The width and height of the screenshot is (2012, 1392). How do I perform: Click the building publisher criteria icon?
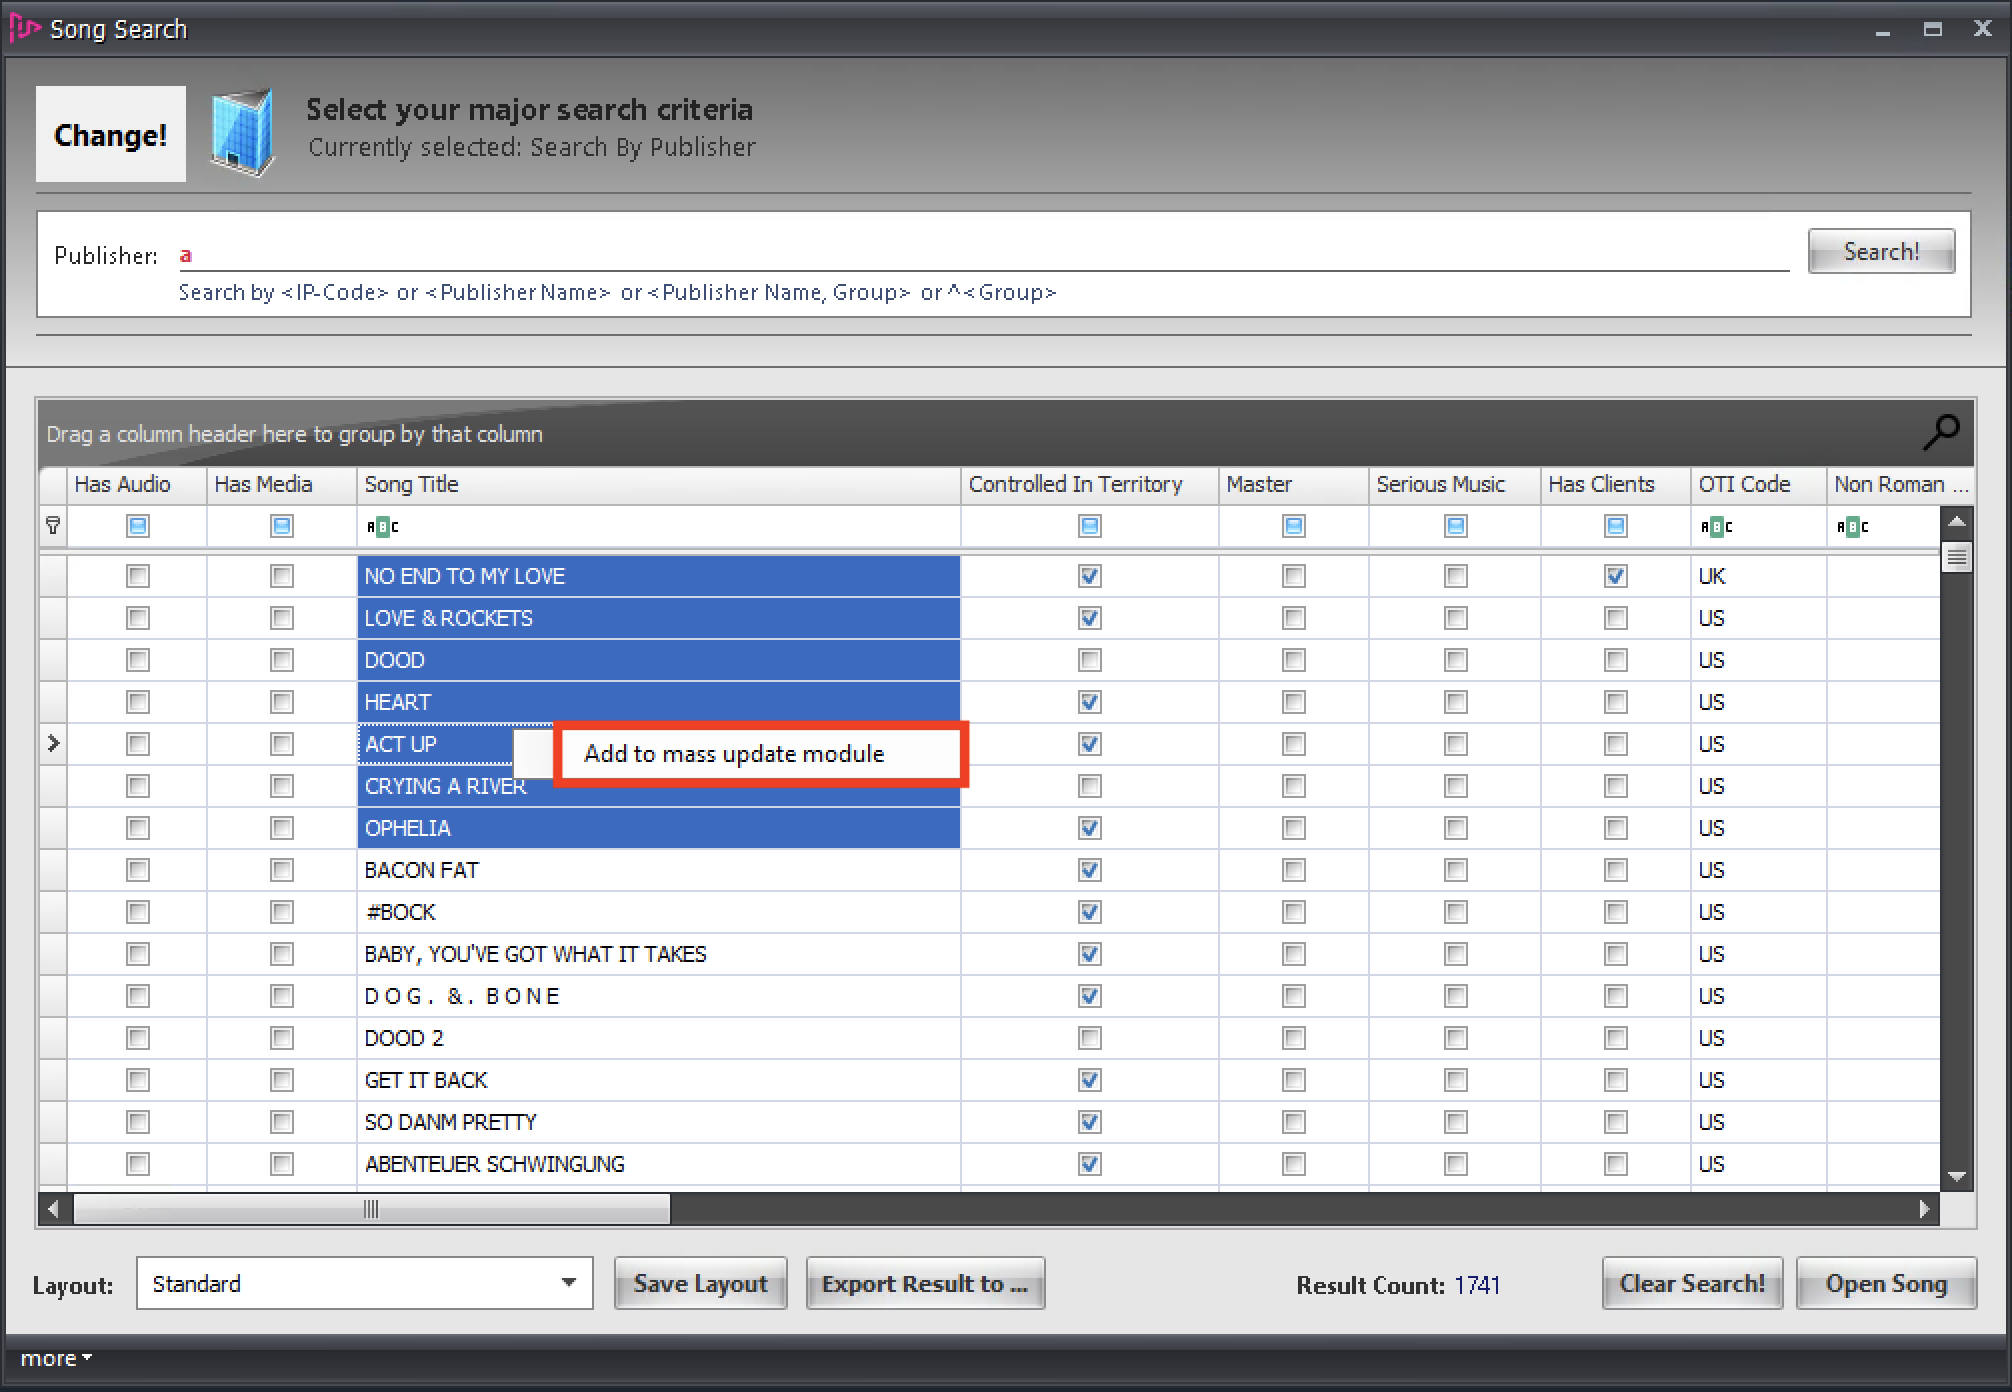tap(242, 133)
